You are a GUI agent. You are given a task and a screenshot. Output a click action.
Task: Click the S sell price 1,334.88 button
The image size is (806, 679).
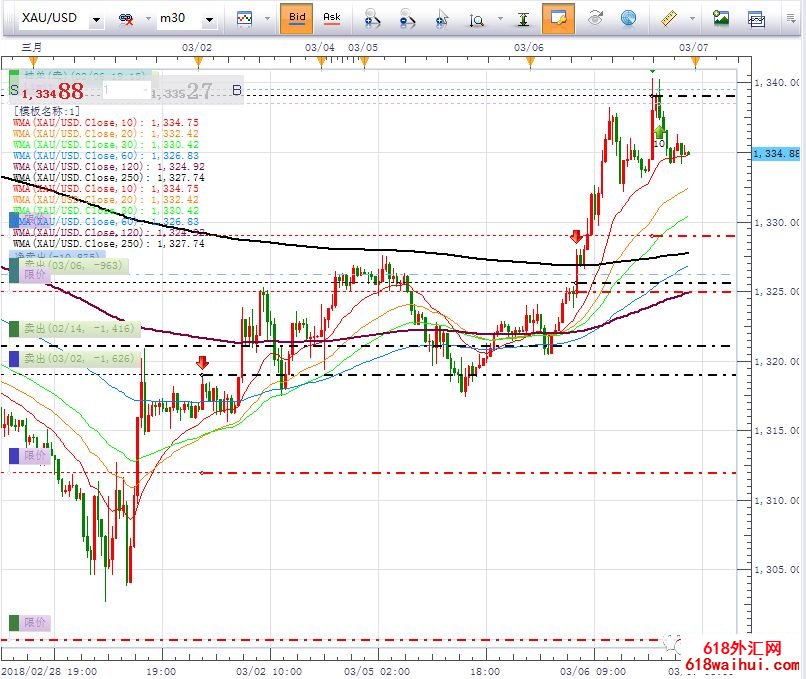coord(55,92)
